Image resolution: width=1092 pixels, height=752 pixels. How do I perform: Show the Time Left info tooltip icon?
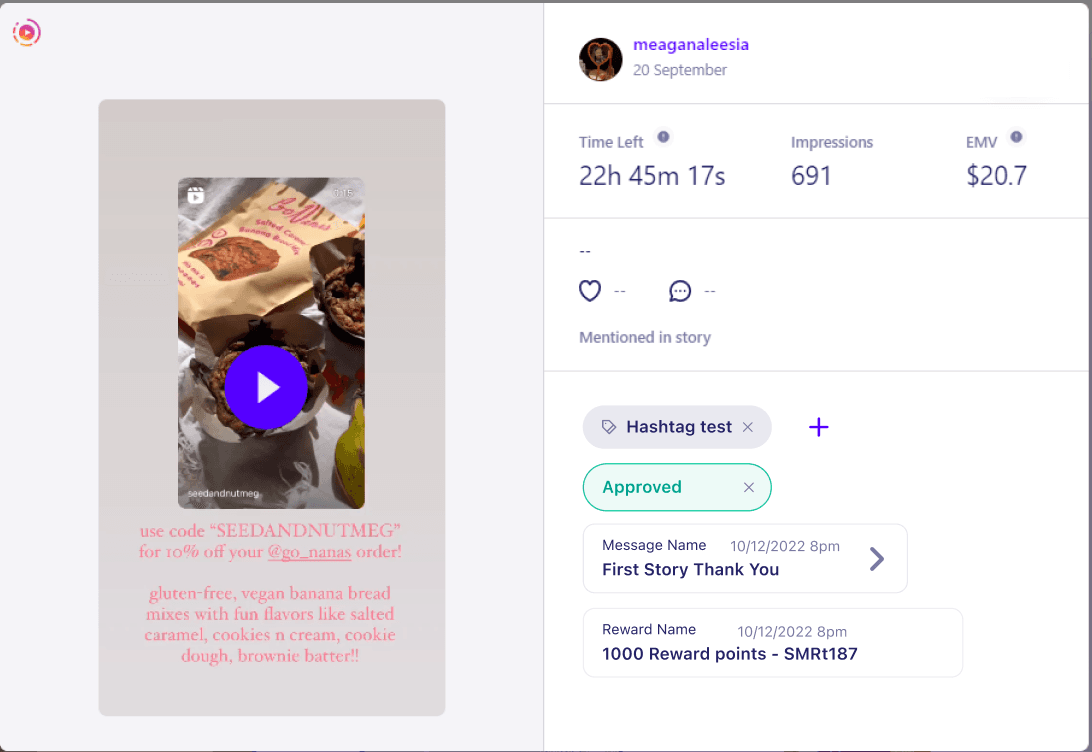pyautogui.click(x=664, y=137)
